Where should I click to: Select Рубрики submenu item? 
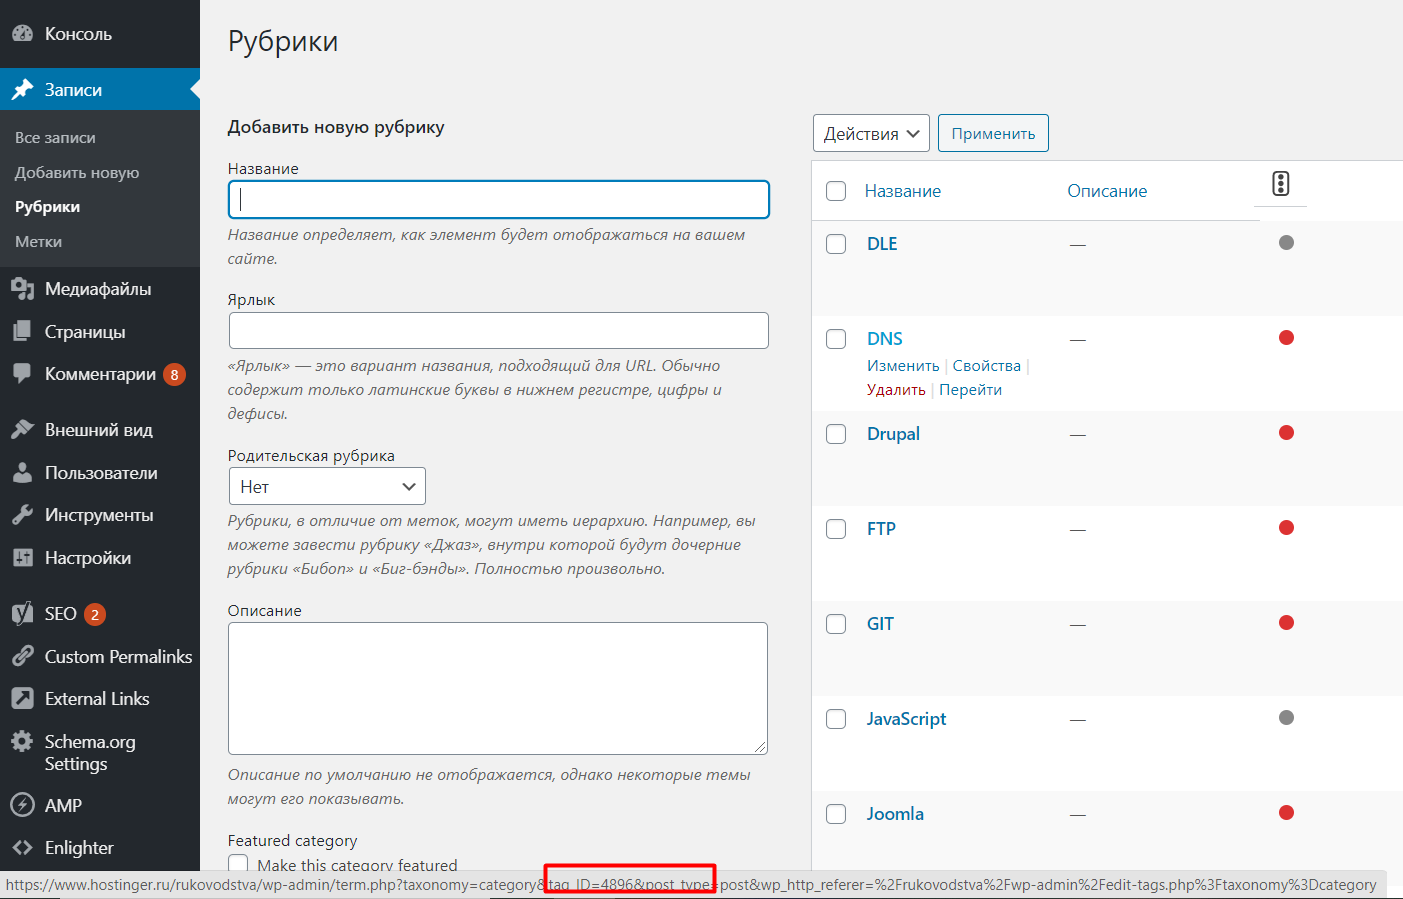[47, 207]
